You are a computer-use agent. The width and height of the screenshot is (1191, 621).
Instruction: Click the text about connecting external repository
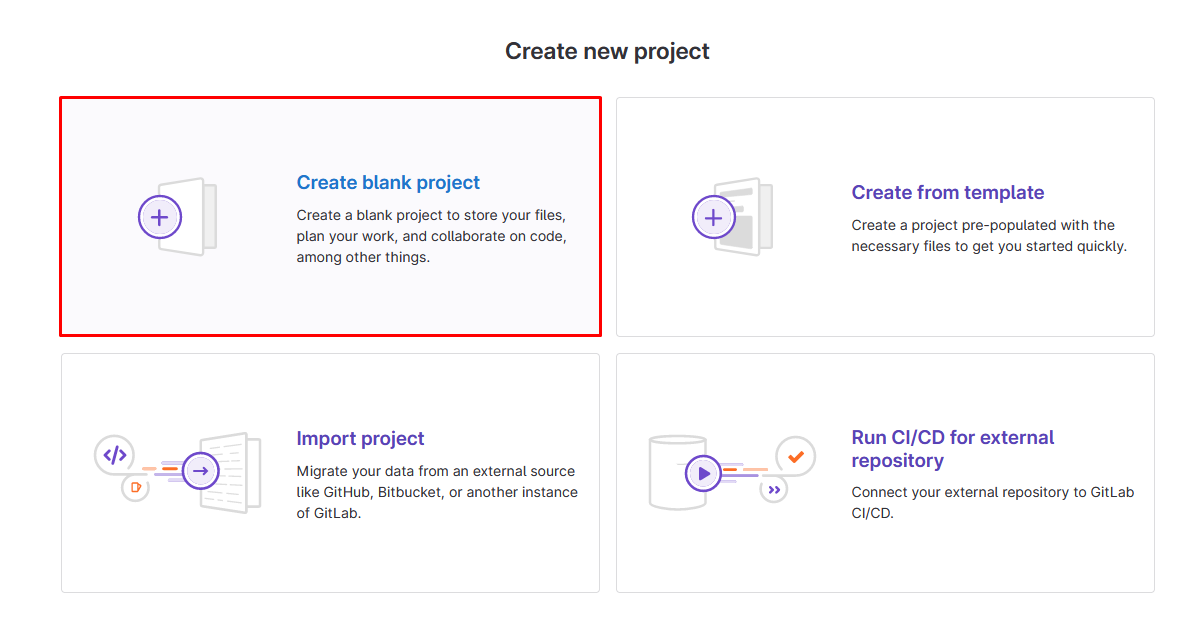coord(992,502)
